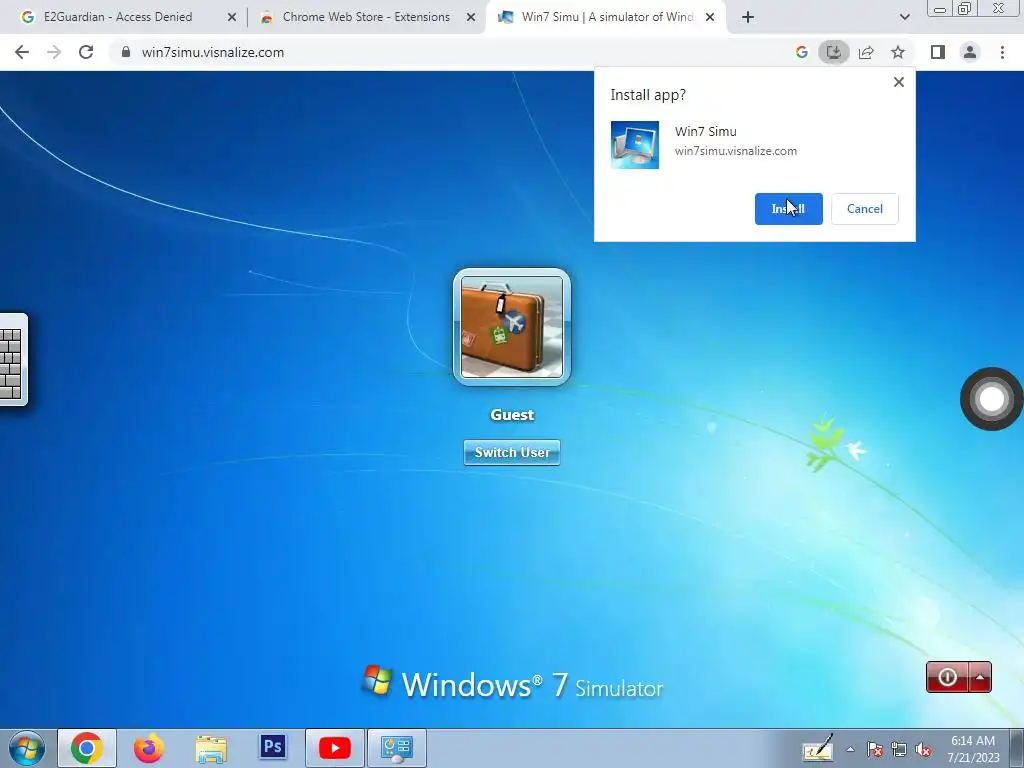Click the address bar URL field
This screenshot has height=768, width=1024.
(x=451, y=52)
